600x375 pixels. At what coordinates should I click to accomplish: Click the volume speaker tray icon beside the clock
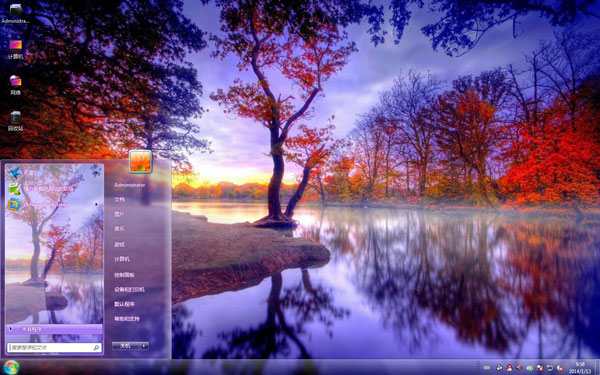click(559, 368)
